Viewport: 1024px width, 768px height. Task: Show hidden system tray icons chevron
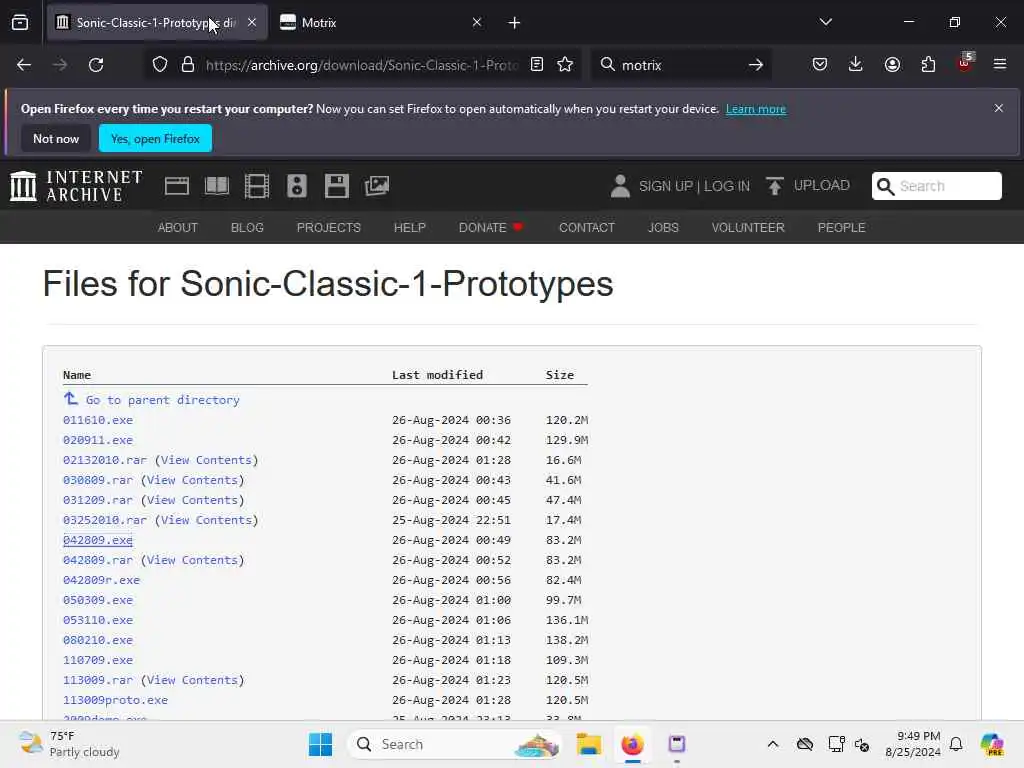(773, 744)
